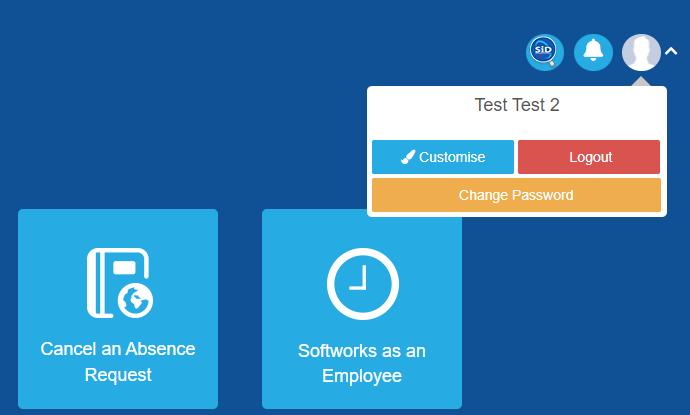Screen dimensions: 690x415
Task: Click the SID magnifier icon
Action: point(545,52)
